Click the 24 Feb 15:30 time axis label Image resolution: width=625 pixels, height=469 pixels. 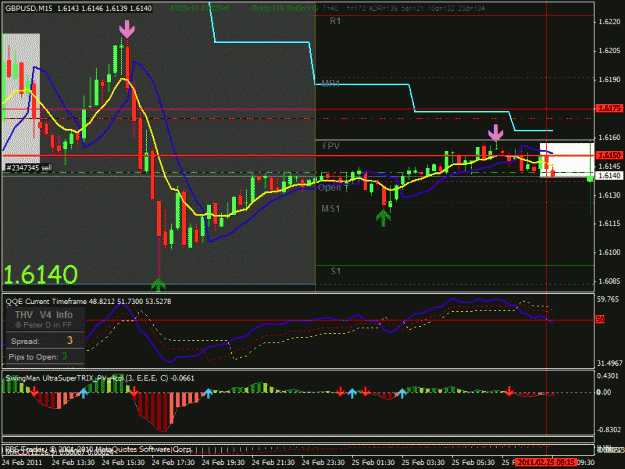(123, 463)
